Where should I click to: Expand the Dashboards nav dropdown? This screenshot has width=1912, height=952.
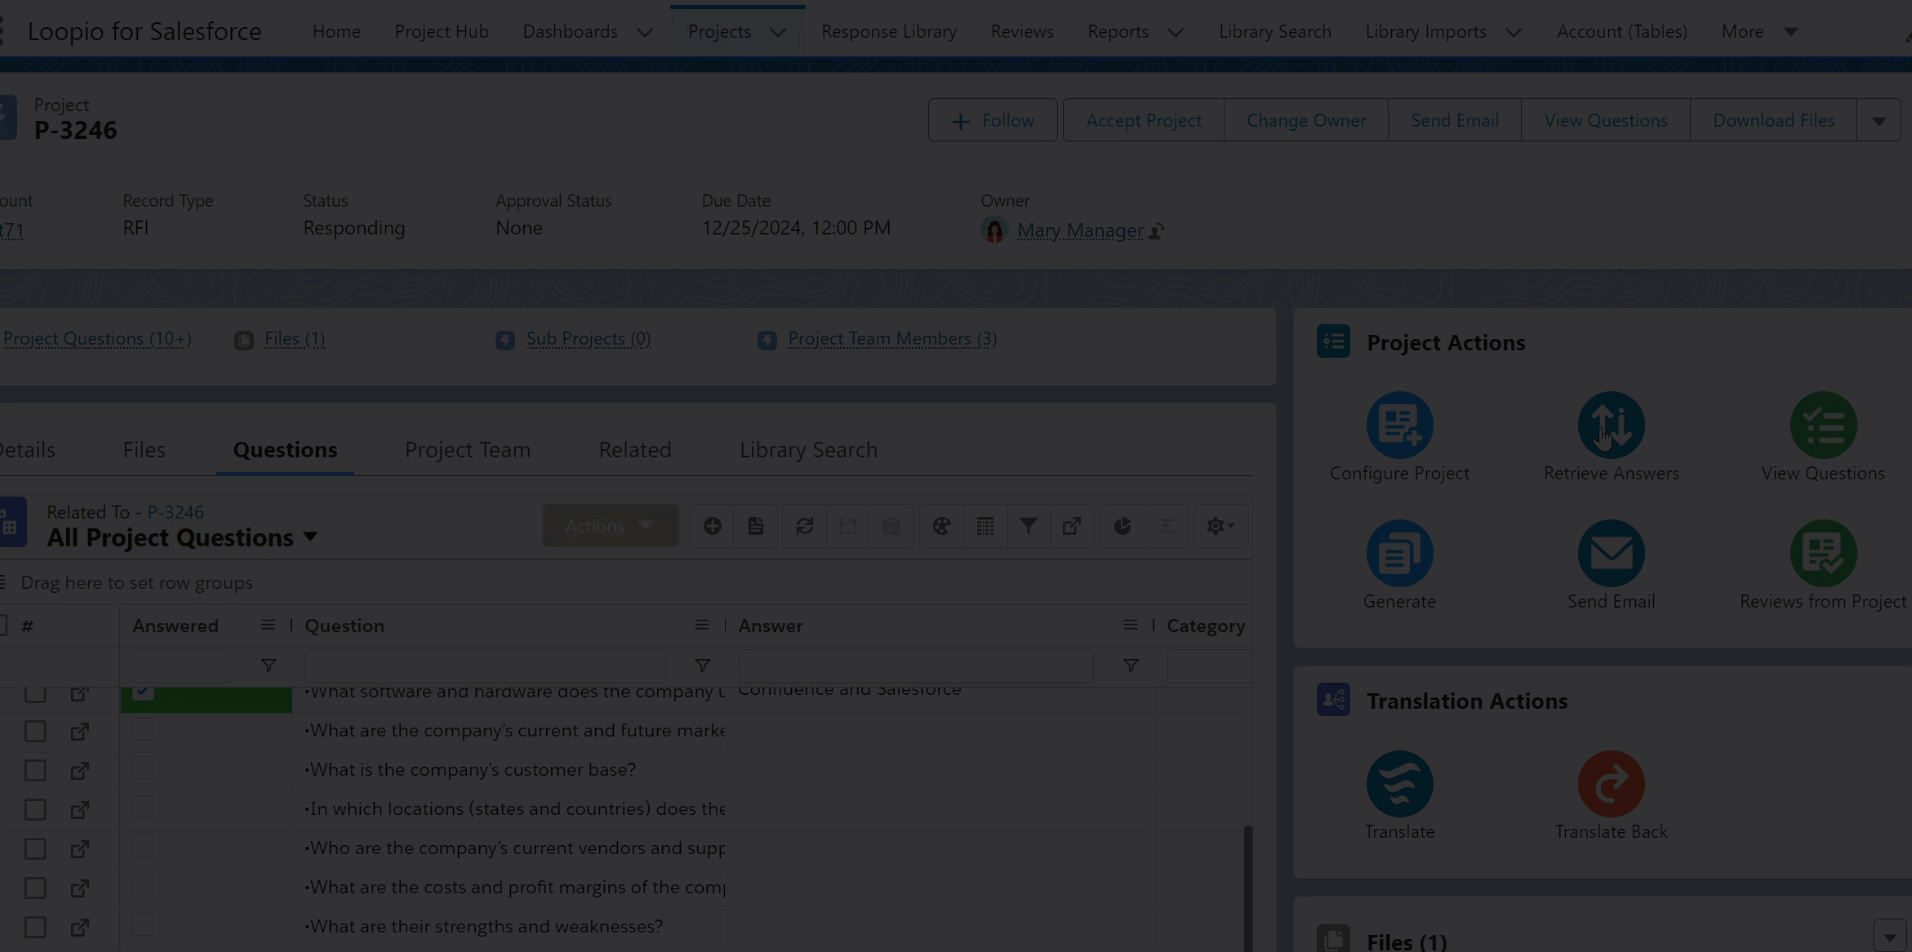coord(645,32)
